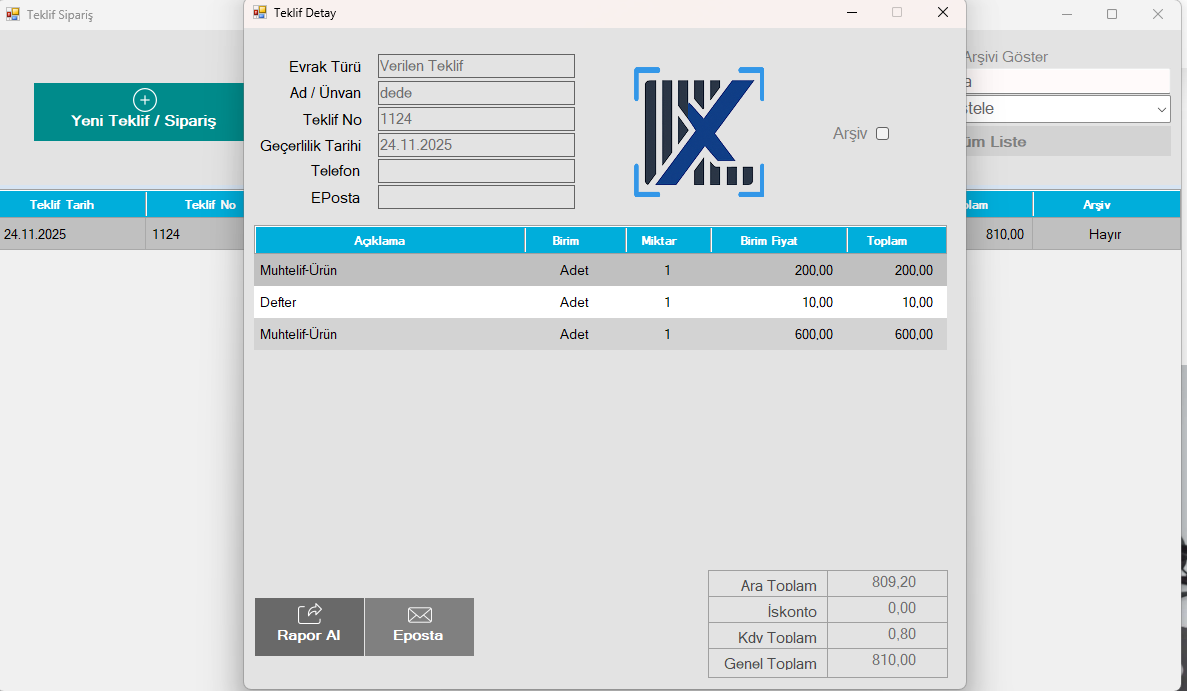Click the empty EPosta input field
Image resolution: width=1187 pixels, height=691 pixels.
point(476,197)
